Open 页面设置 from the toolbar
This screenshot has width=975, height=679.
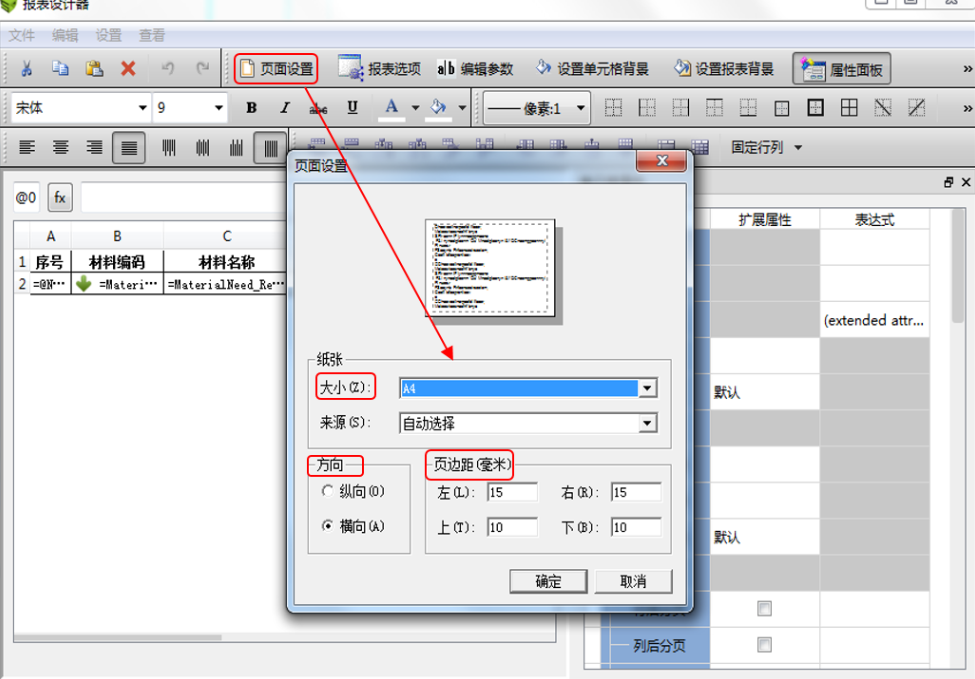(x=276, y=68)
